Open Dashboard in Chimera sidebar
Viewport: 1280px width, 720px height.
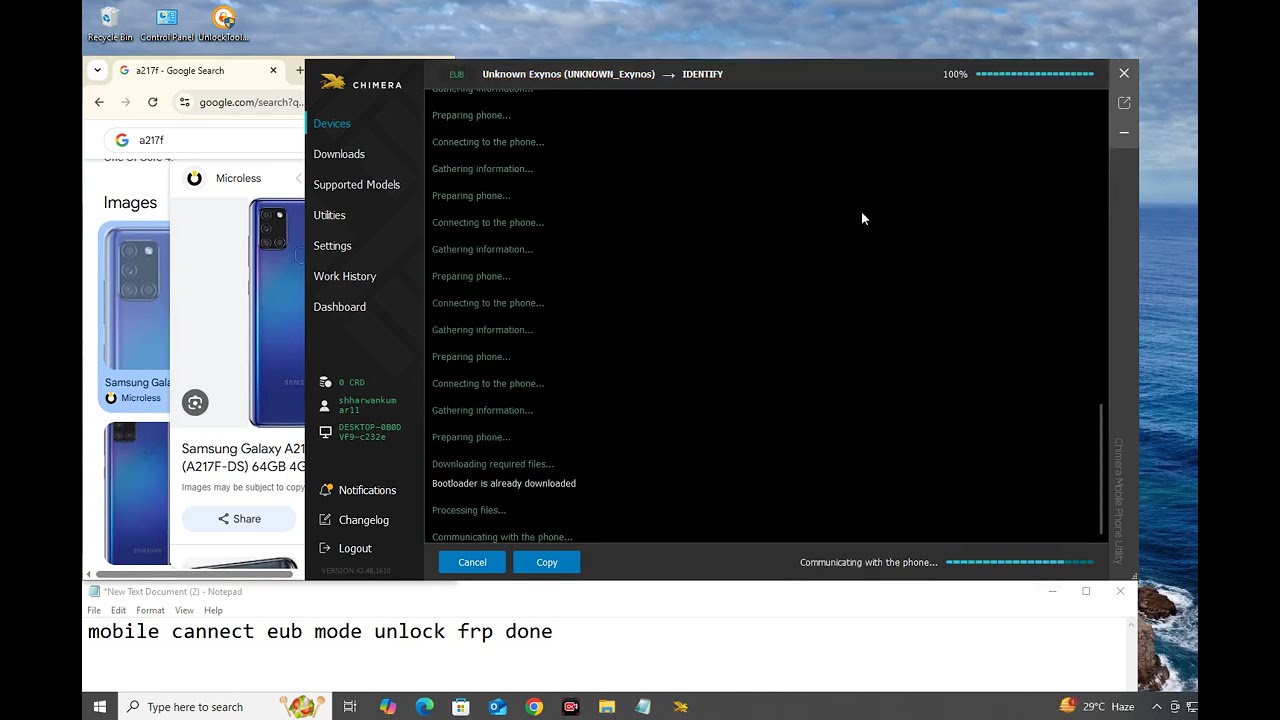click(339, 307)
